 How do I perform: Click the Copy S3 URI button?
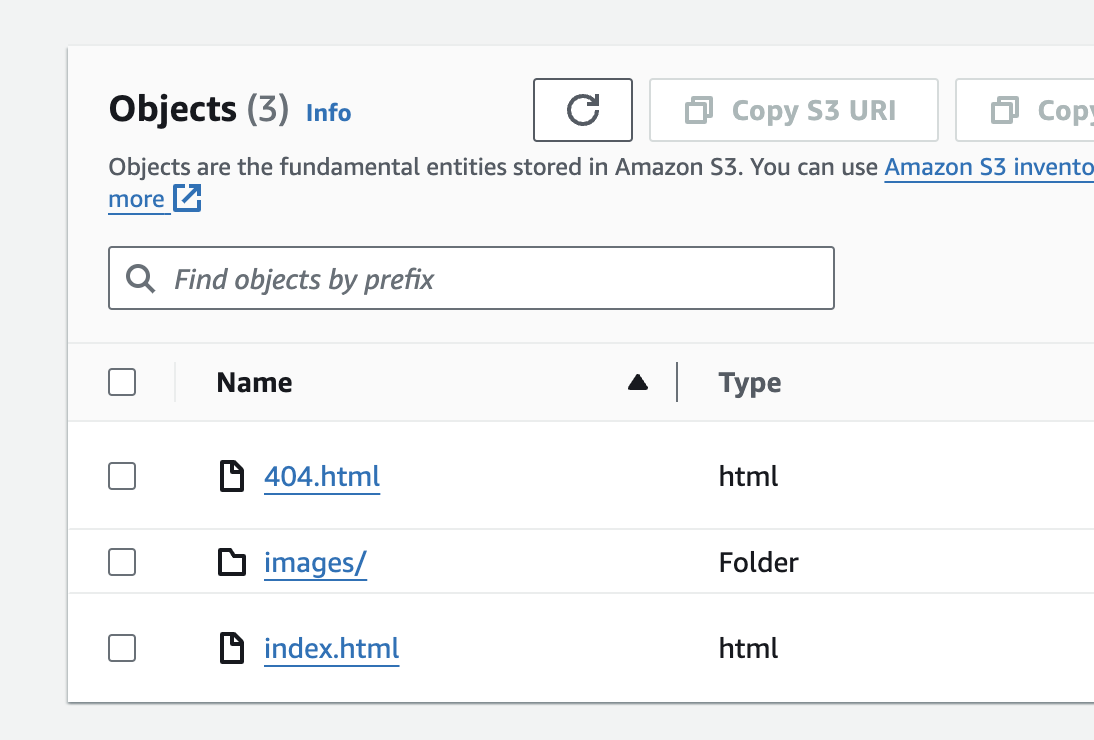[x=794, y=110]
